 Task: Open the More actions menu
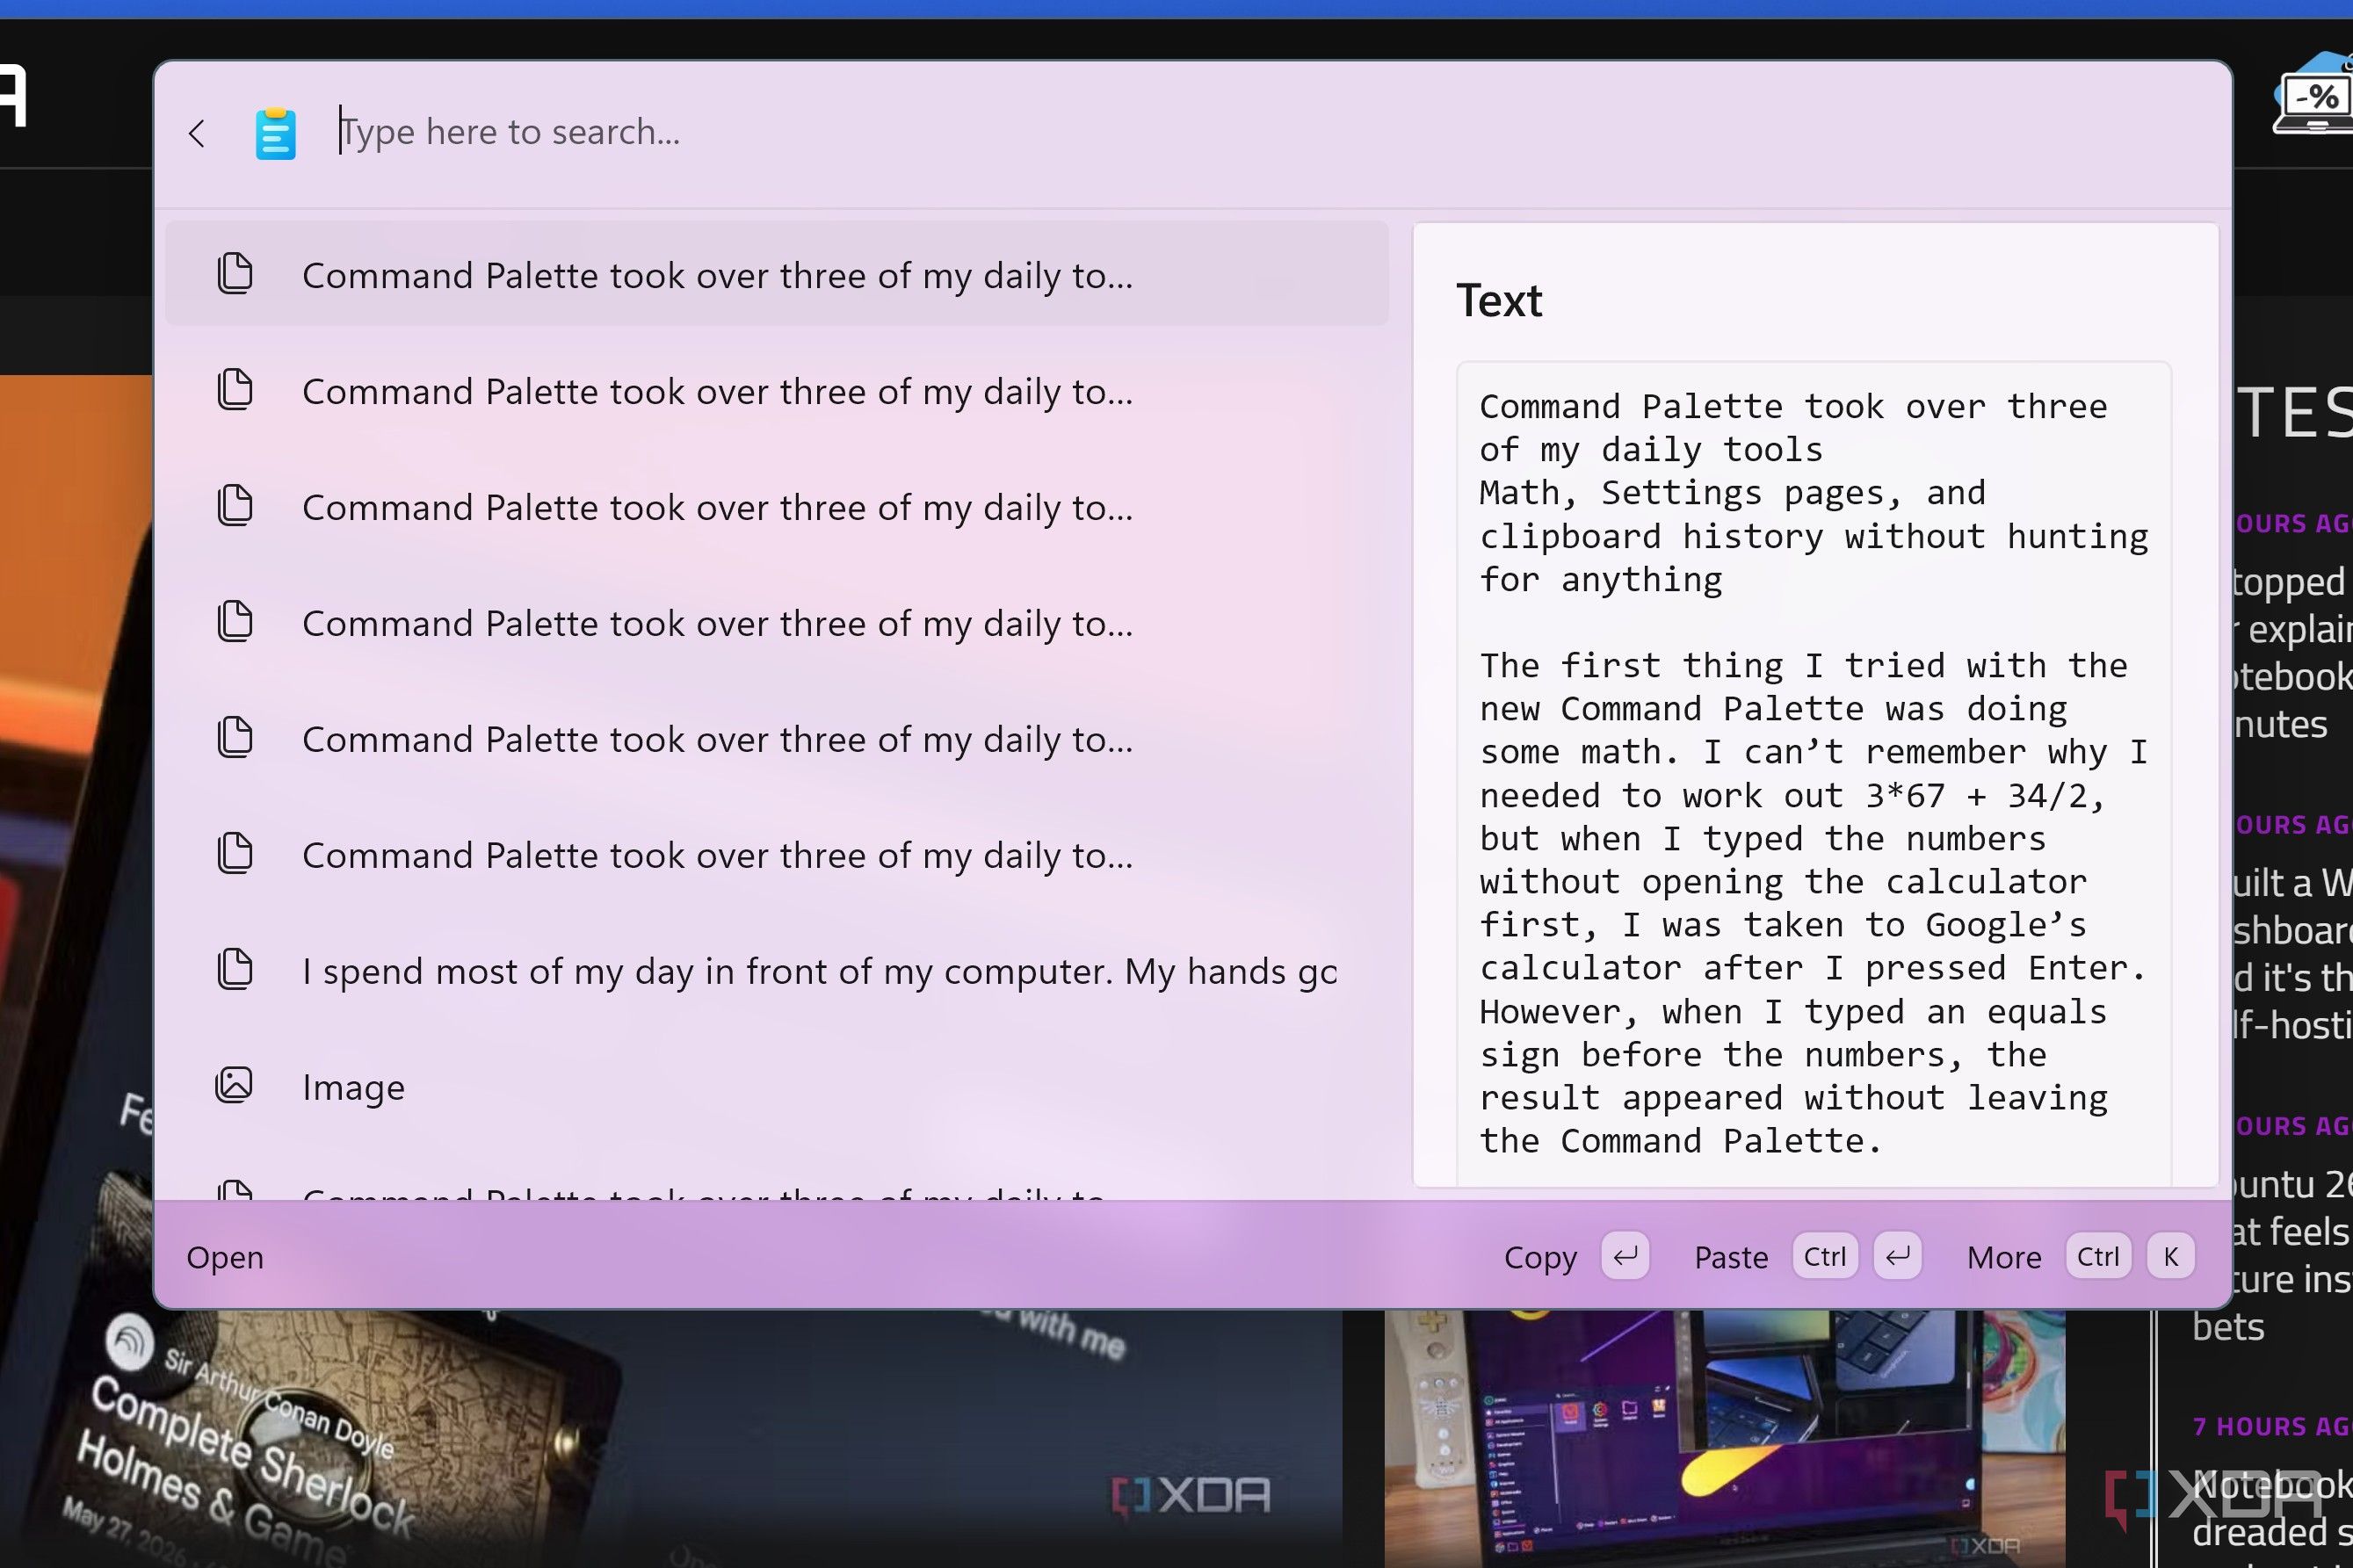click(2004, 1257)
